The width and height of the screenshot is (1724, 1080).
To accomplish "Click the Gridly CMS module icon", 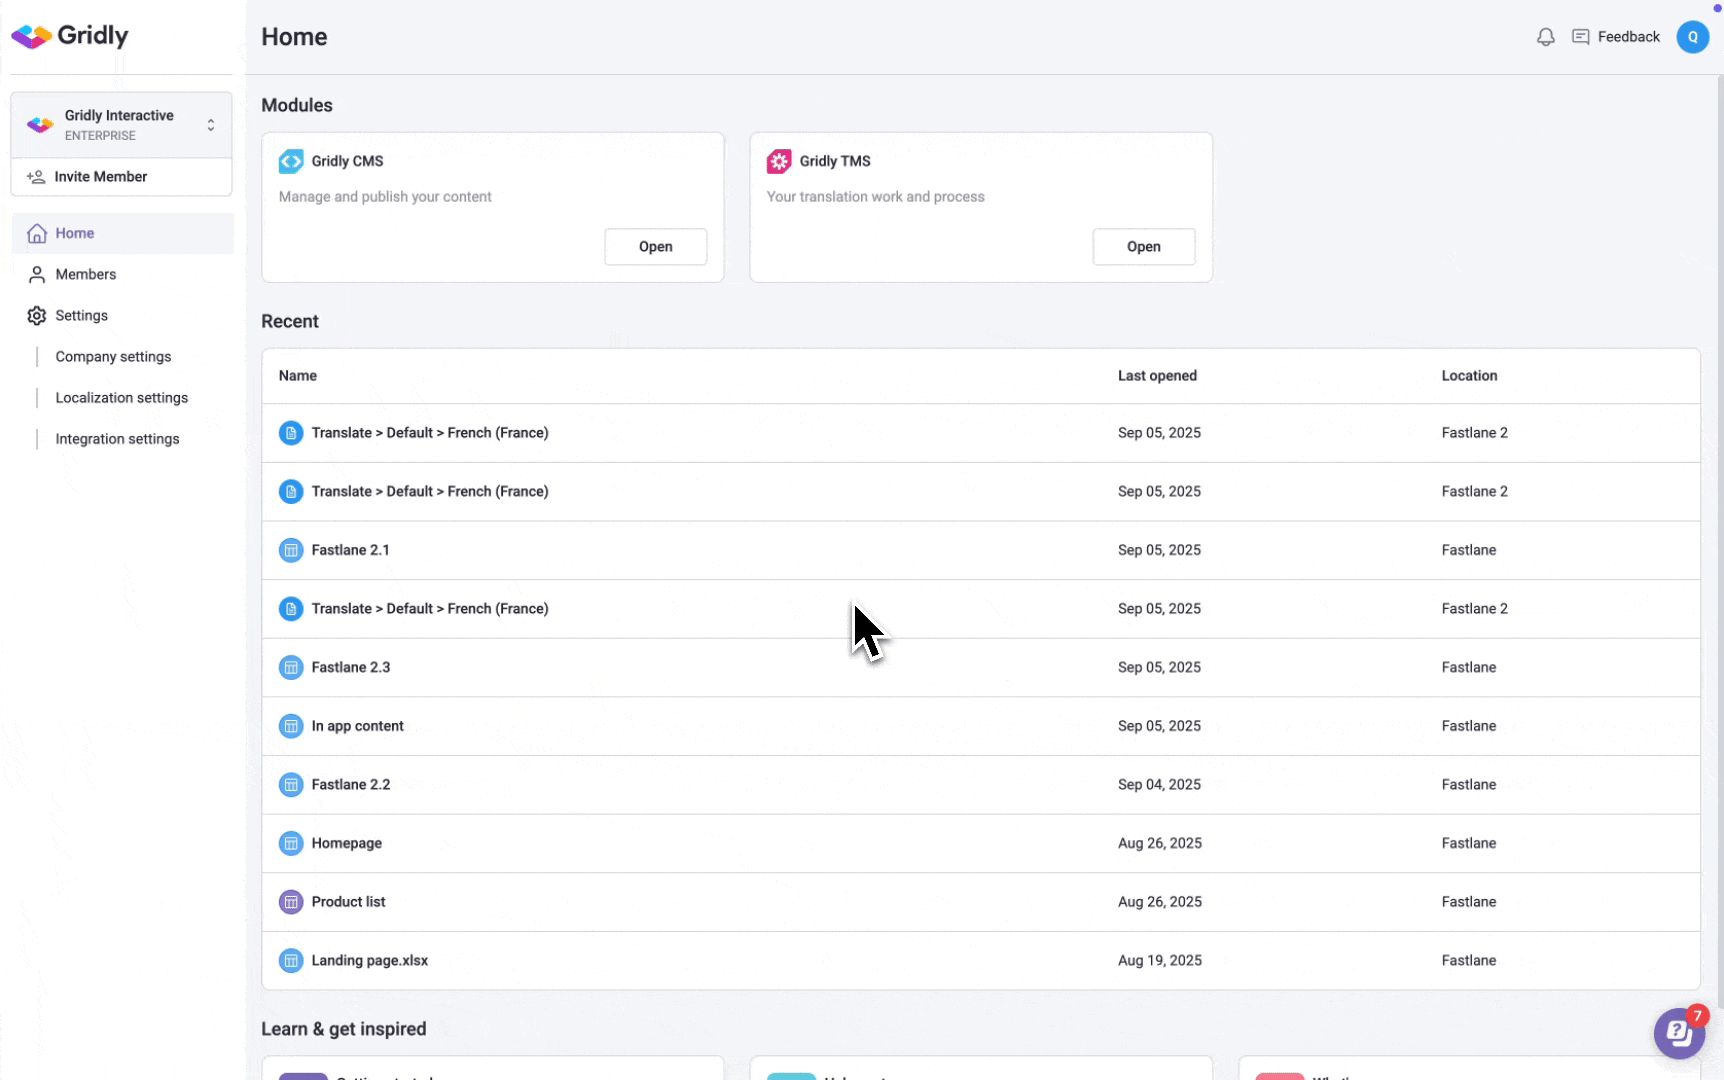I will point(291,161).
